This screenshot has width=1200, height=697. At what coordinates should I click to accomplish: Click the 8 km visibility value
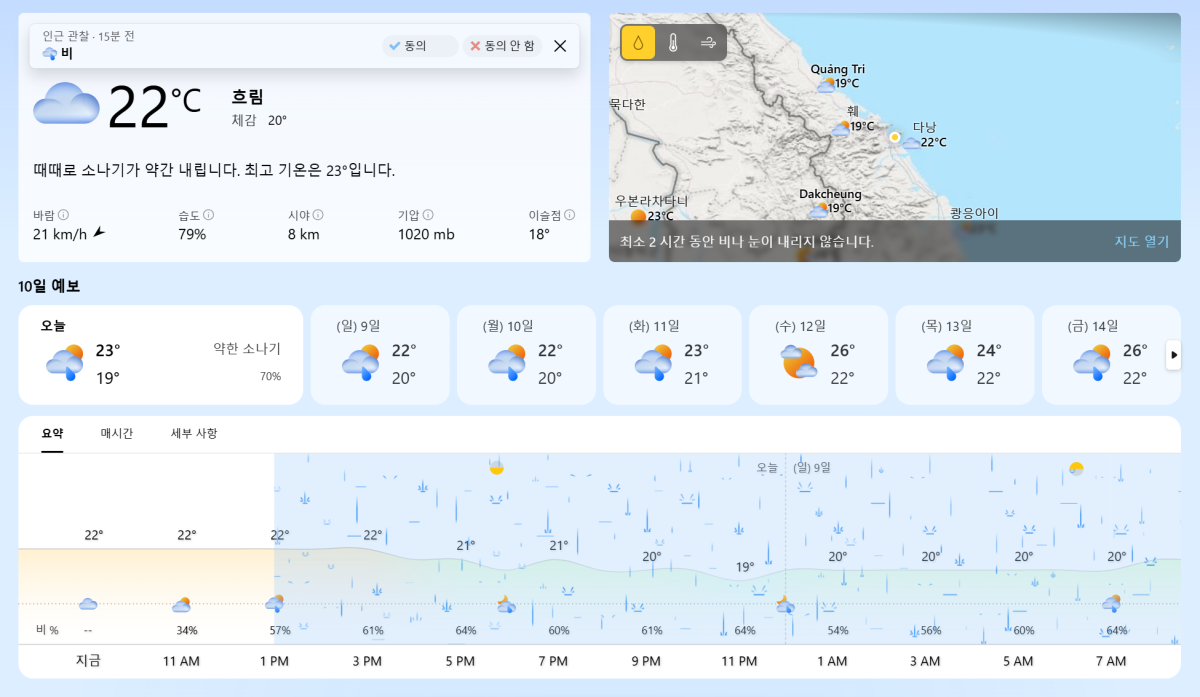(304, 234)
